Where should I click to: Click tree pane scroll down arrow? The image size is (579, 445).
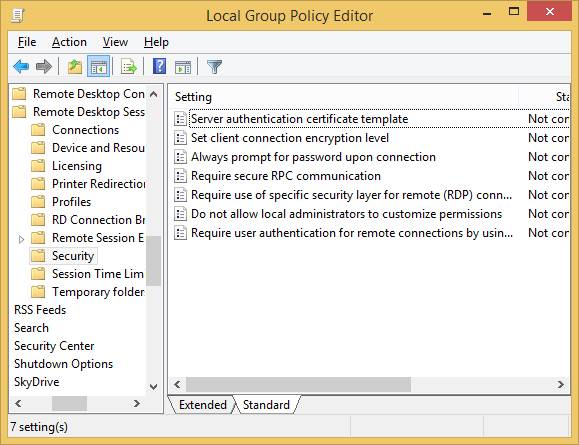click(154, 387)
